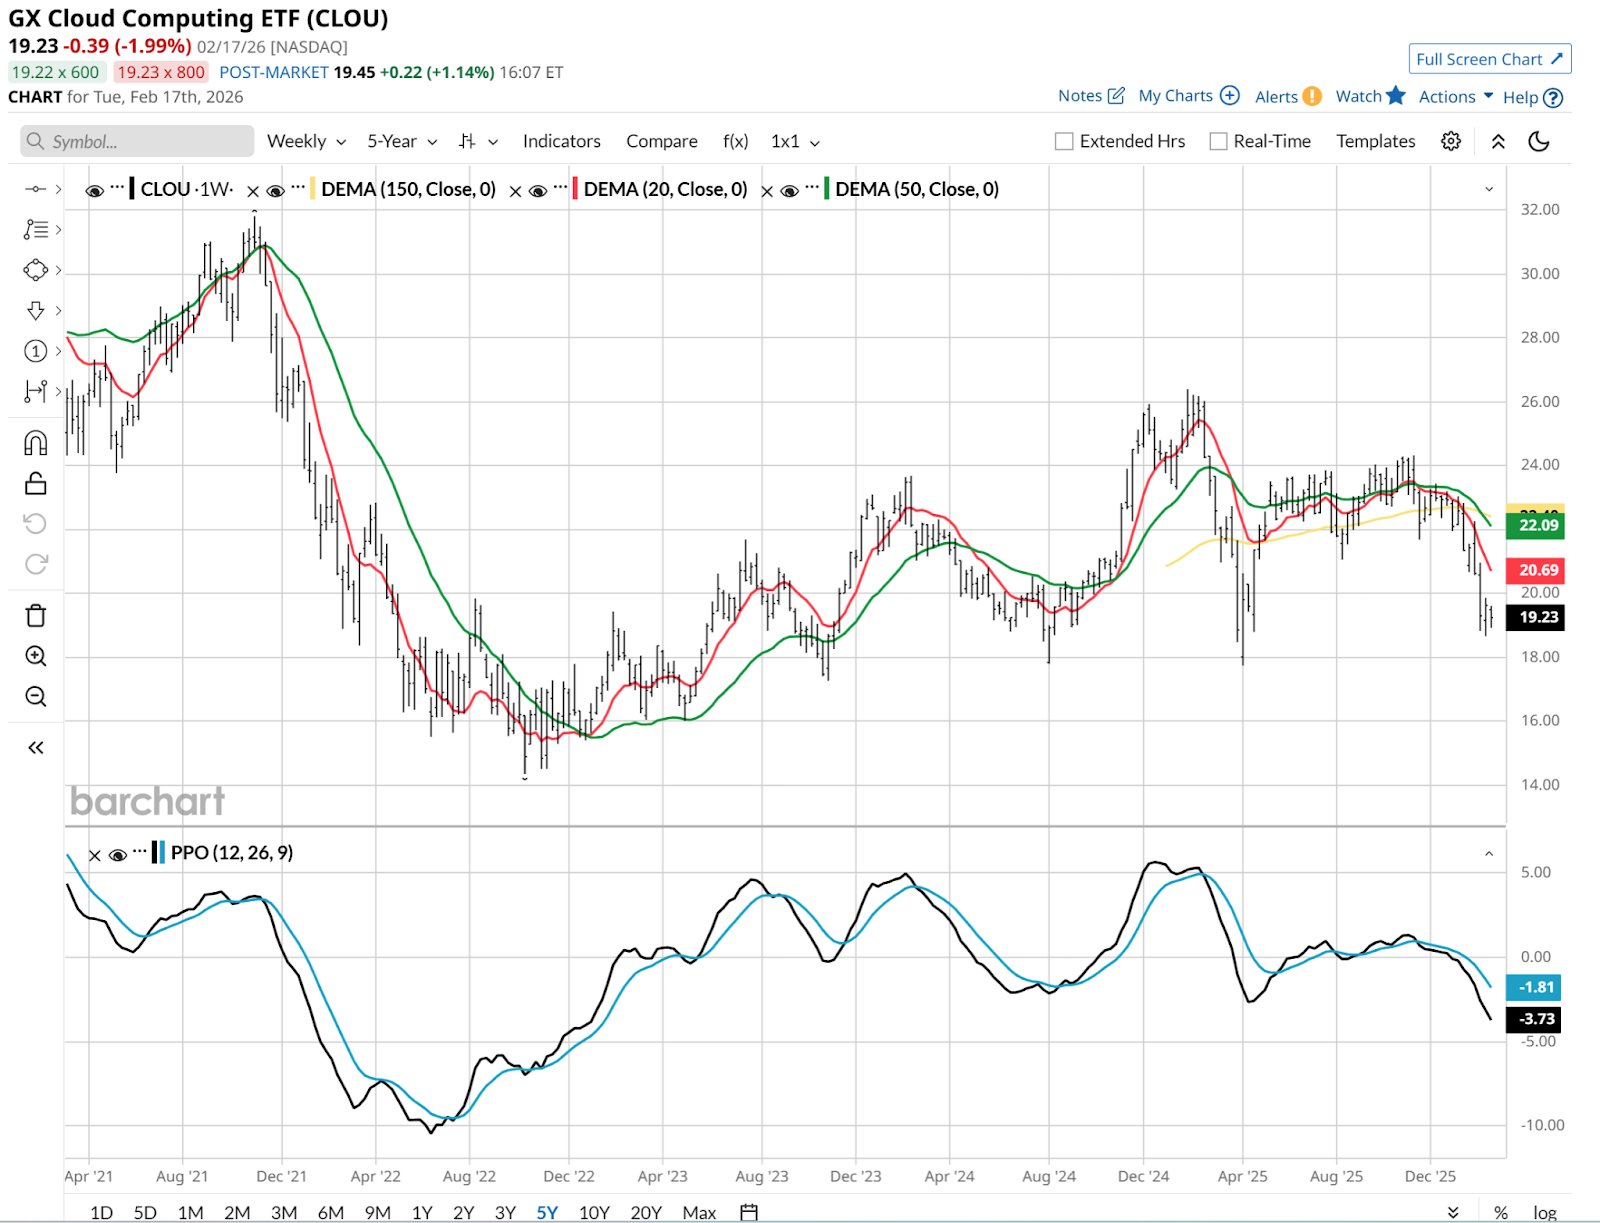The width and height of the screenshot is (1600, 1223).
Task: Hide the DEMA 150 line
Action: (x=275, y=191)
